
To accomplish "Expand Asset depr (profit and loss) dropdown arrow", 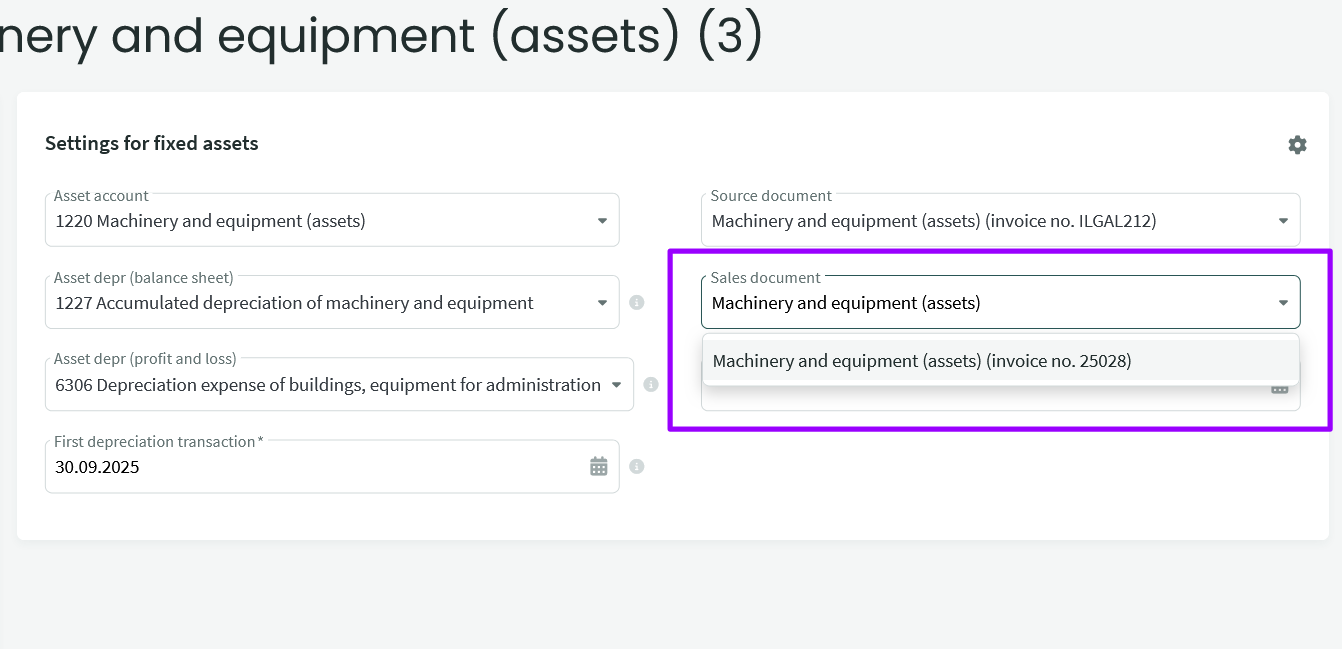I will coord(616,385).
